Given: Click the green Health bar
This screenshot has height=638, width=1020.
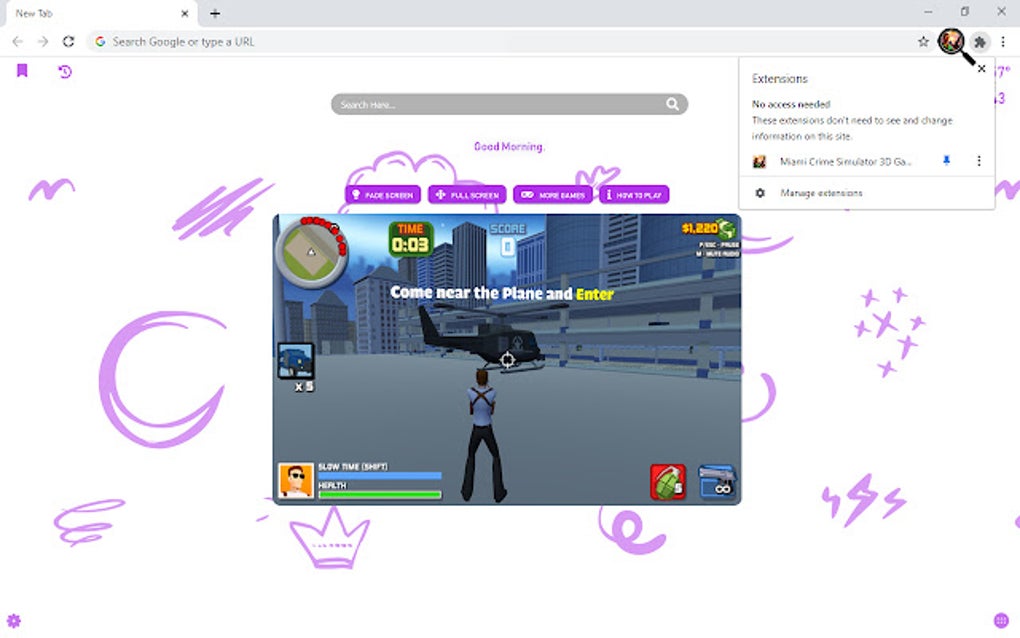Looking at the screenshot, I should pos(380,495).
